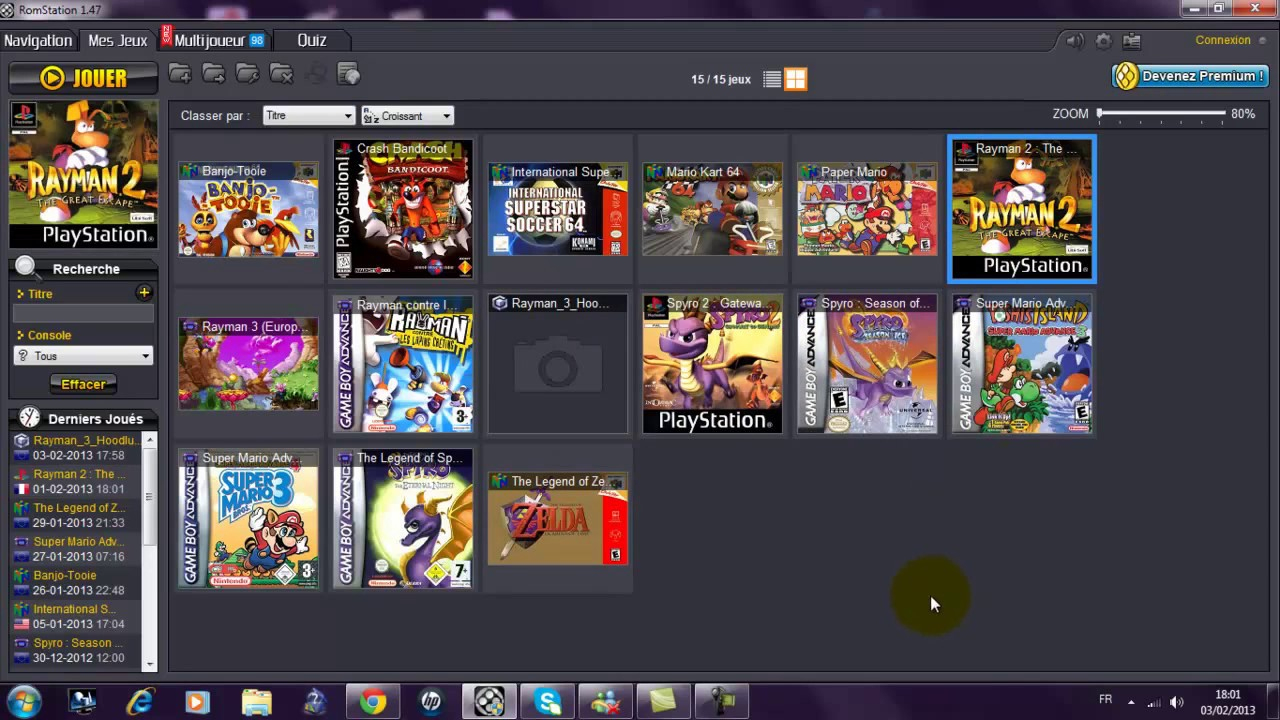Click the Devenez Premium button
The width and height of the screenshot is (1280, 720).
[1189, 76]
